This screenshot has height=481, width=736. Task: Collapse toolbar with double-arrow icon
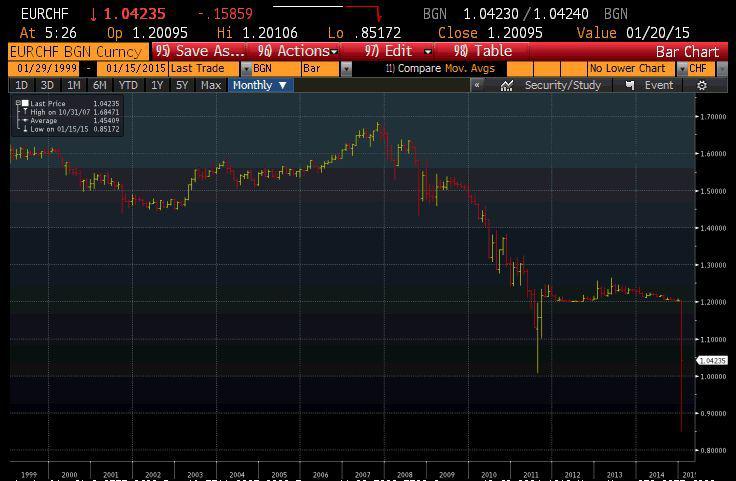click(478, 86)
